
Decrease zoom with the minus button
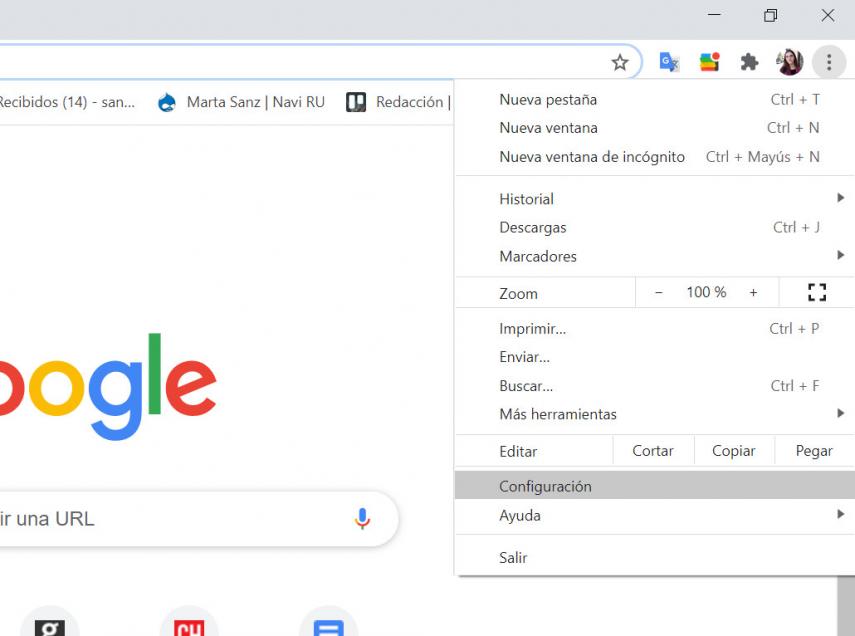[x=659, y=292]
